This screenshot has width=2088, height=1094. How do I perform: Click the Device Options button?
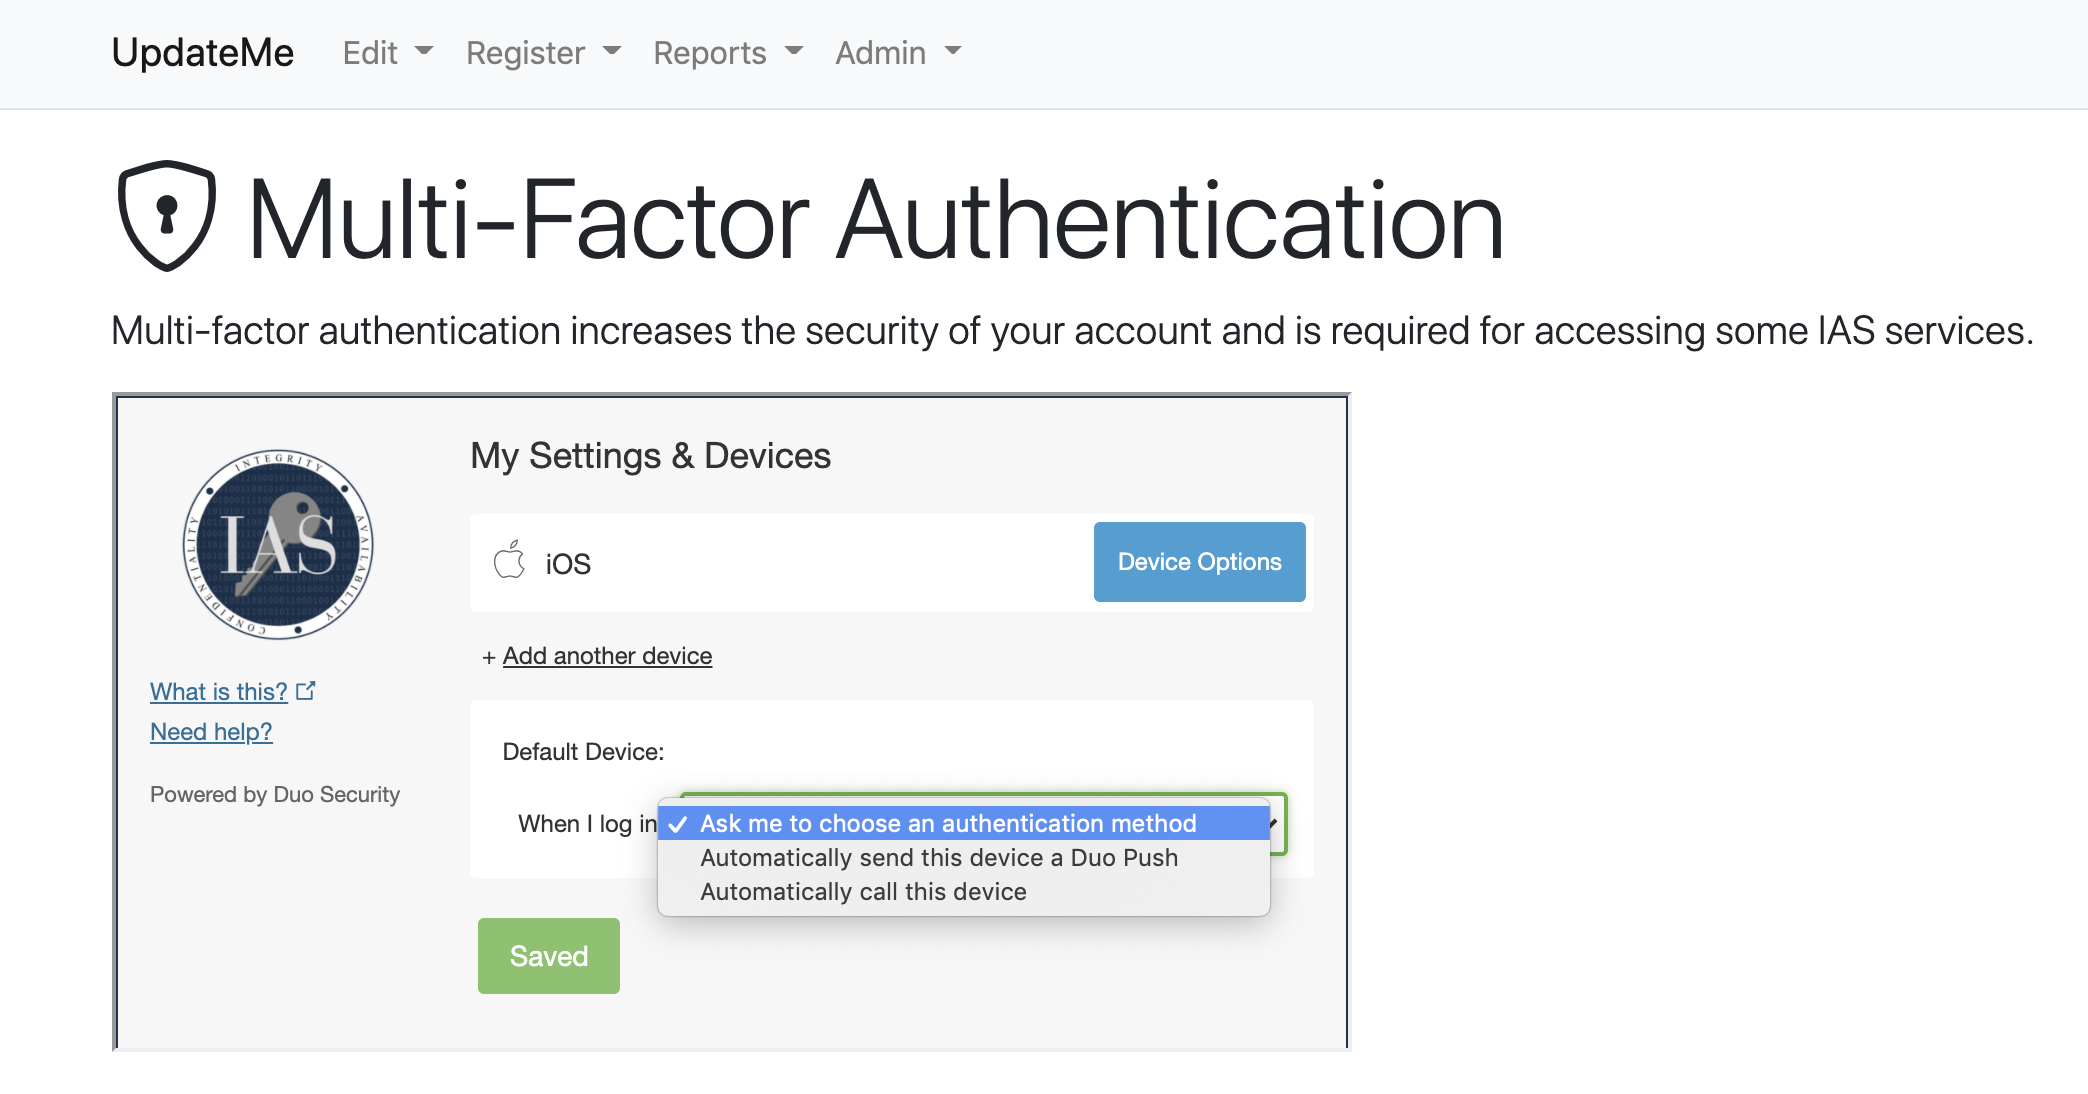click(x=1199, y=562)
